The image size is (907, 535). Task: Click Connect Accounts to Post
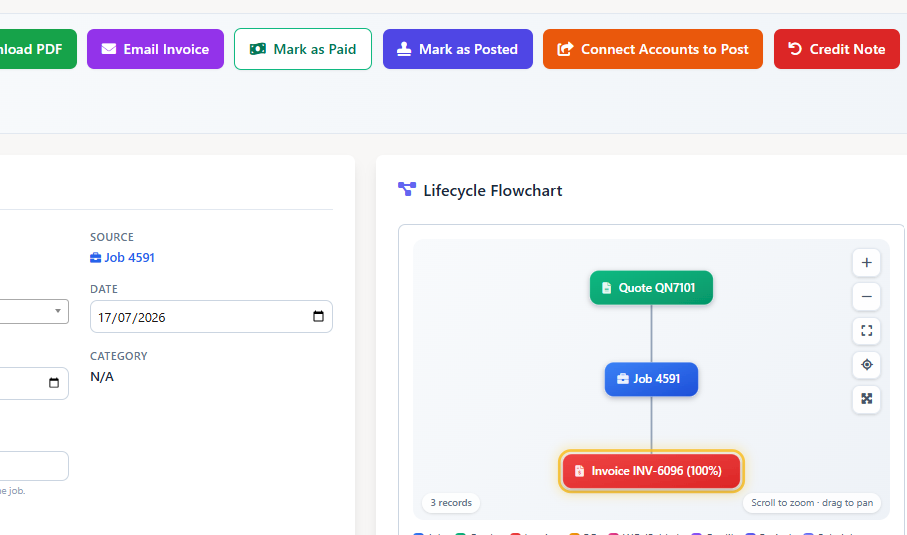point(652,49)
